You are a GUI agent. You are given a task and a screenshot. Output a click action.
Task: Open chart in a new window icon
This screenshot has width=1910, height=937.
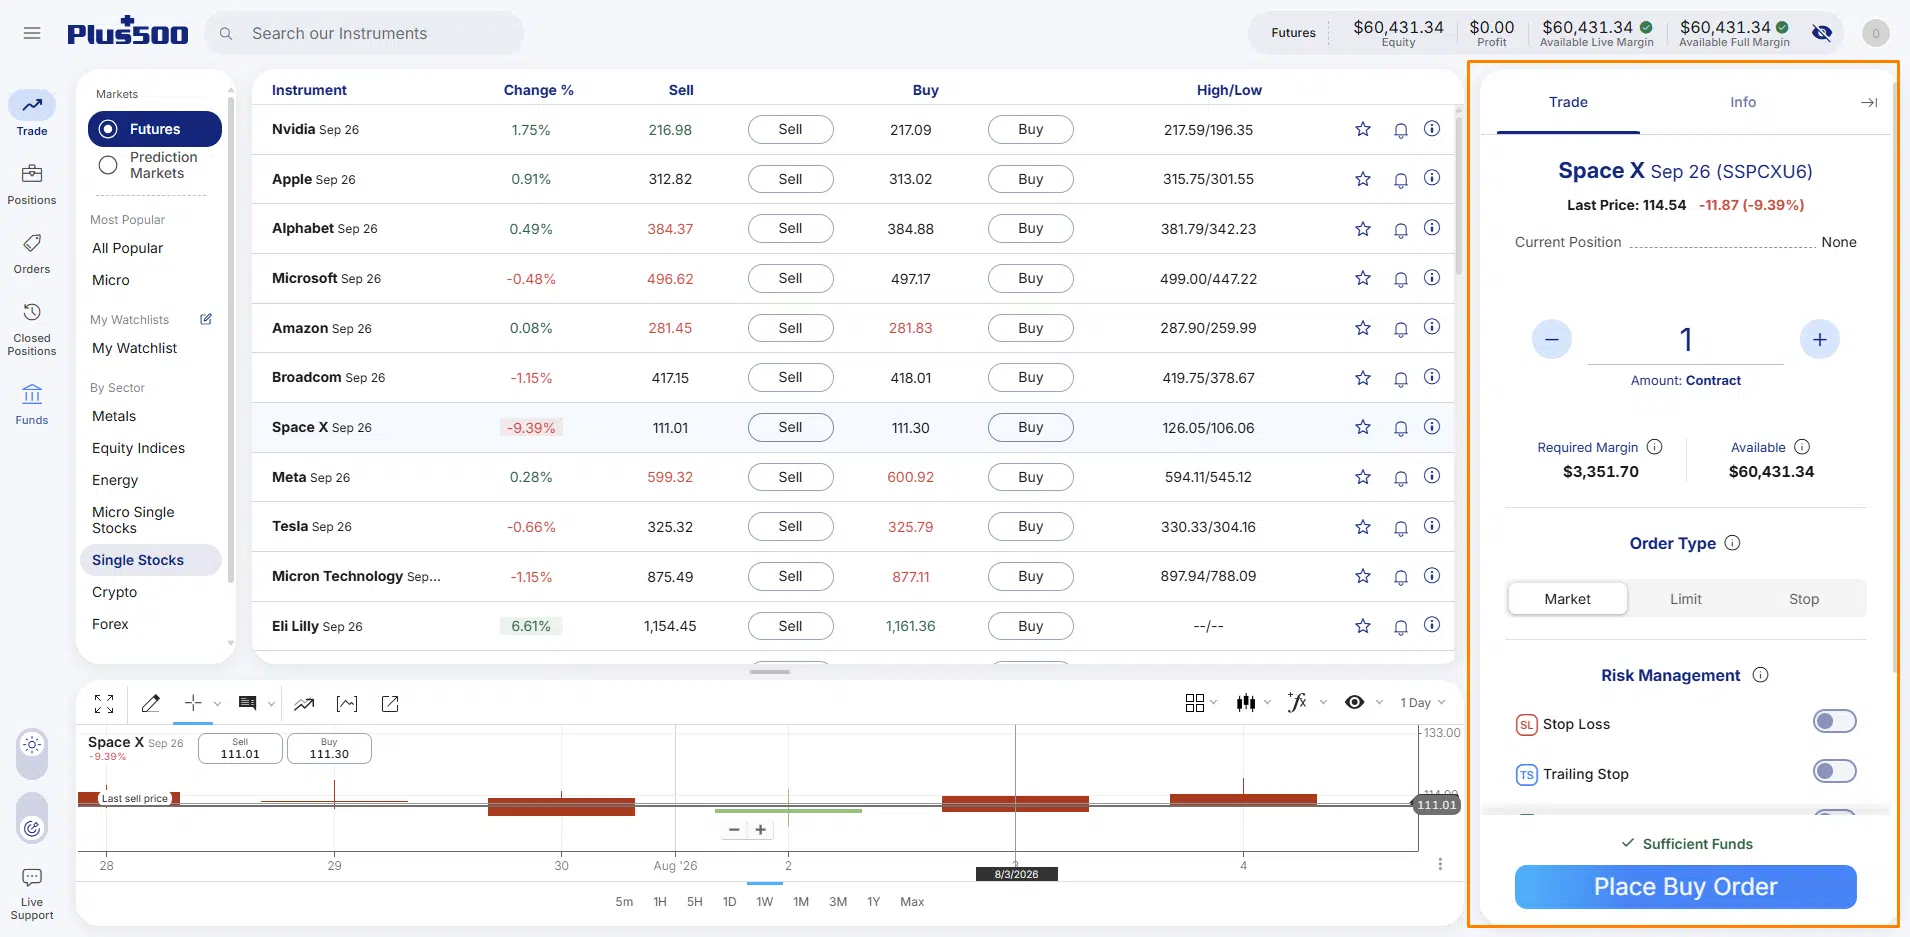point(390,704)
